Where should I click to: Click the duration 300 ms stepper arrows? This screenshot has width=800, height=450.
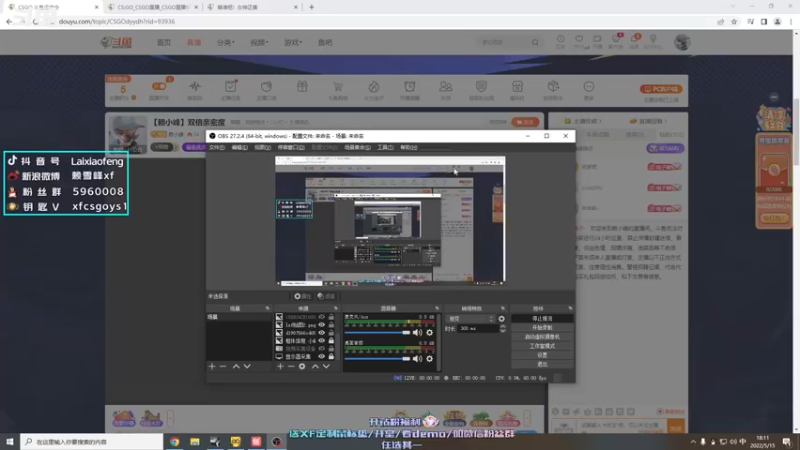503,329
